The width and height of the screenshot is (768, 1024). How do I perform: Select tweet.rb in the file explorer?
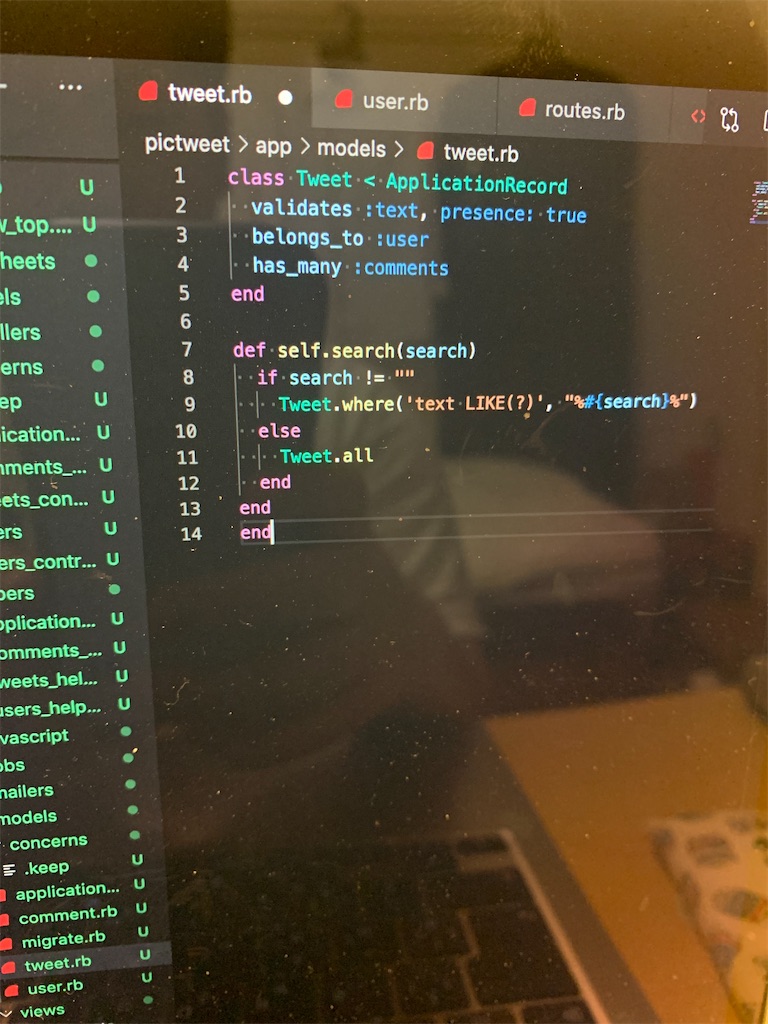tap(57, 964)
